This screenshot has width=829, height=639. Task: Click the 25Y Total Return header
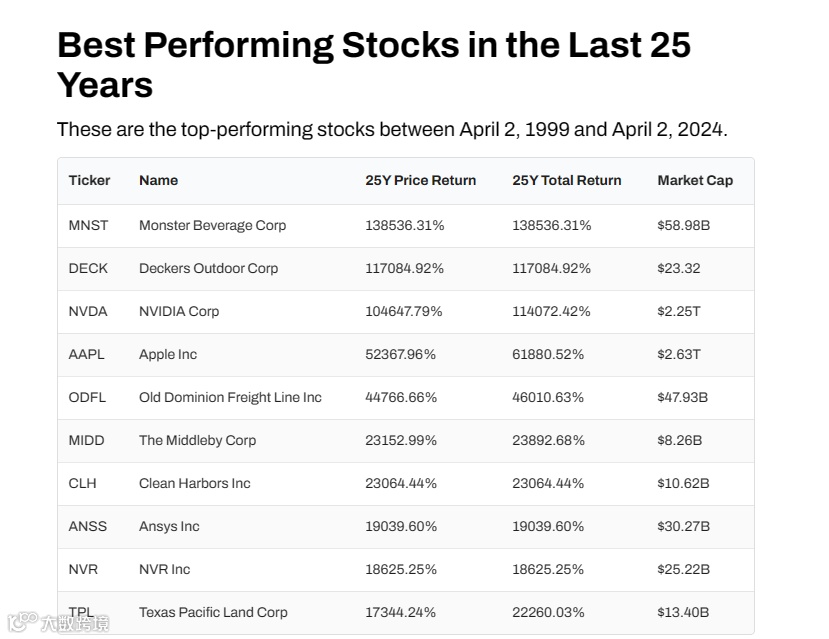566,181
